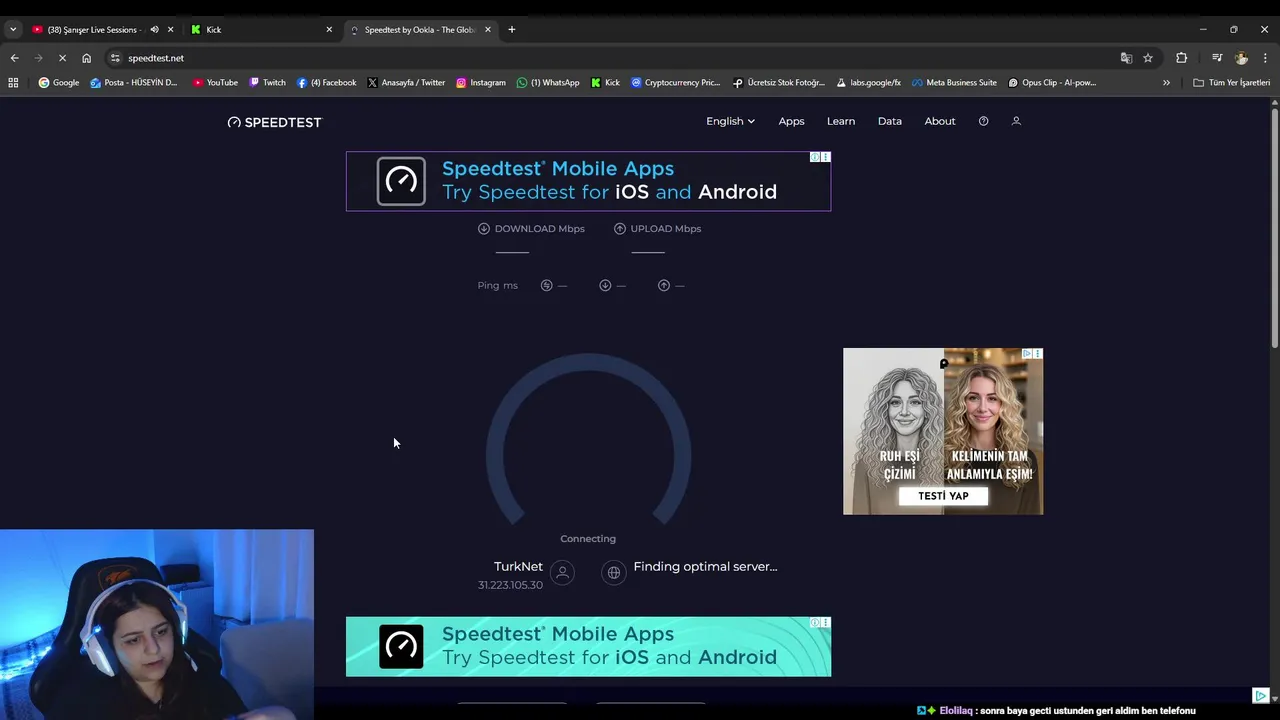1280x720 pixels.
Task: Click the user account icon in header
Action: click(x=1016, y=121)
